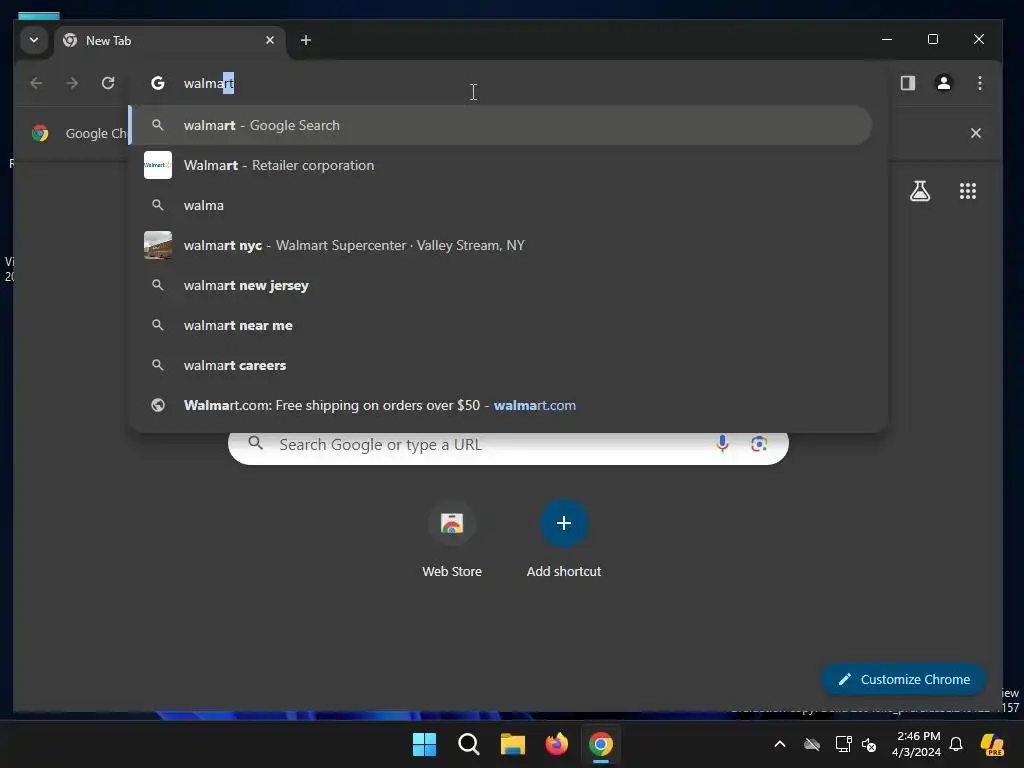Open a new tab with plus button
This screenshot has width=1024, height=768.
[x=306, y=40]
